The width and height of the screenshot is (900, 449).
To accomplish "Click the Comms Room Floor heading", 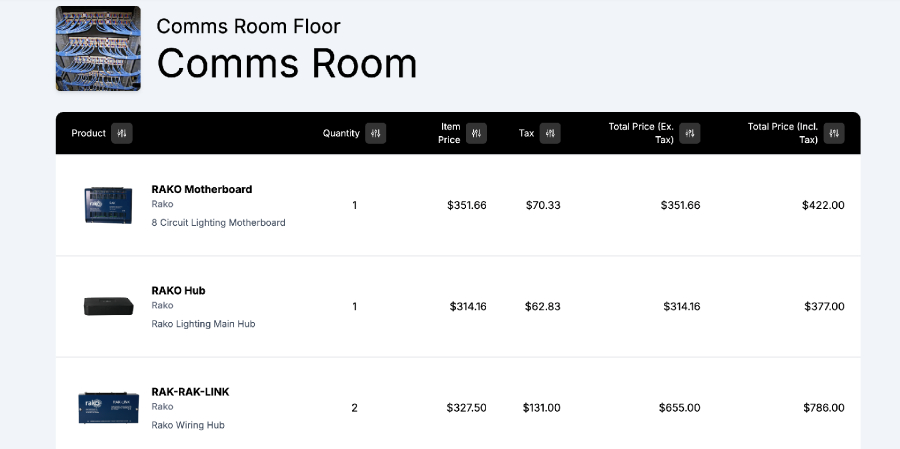I will pos(249,26).
